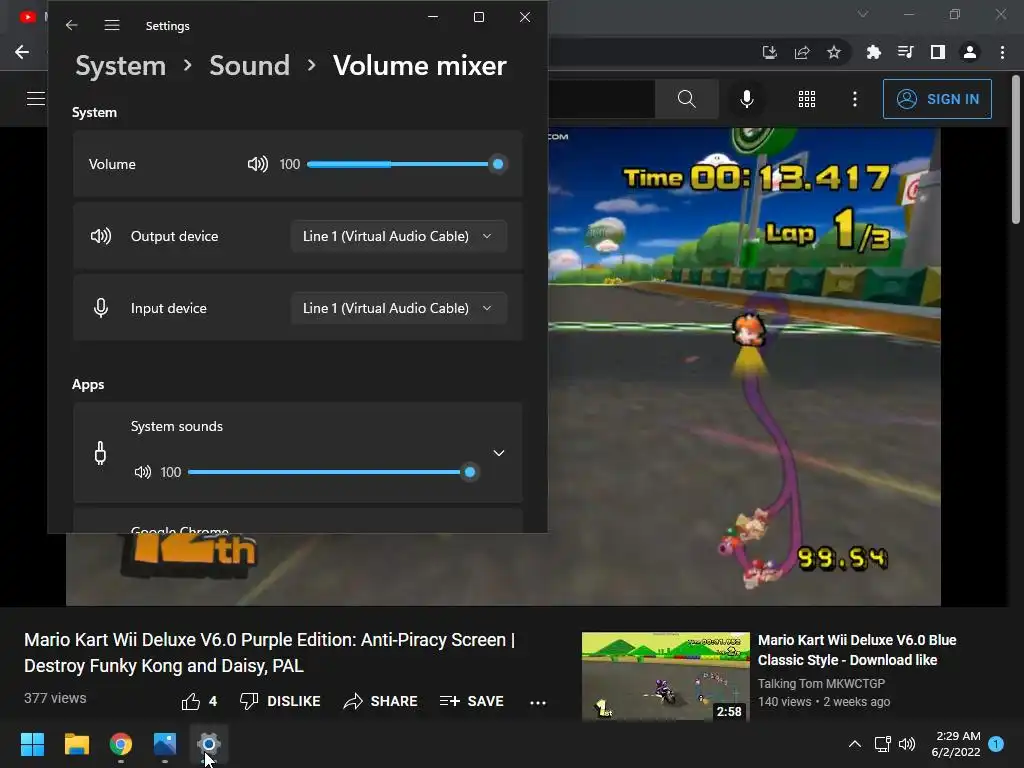The width and height of the screenshot is (1024, 768).
Task: Open the Output device dropdown
Action: pyautogui.click(x=398, y=236)
